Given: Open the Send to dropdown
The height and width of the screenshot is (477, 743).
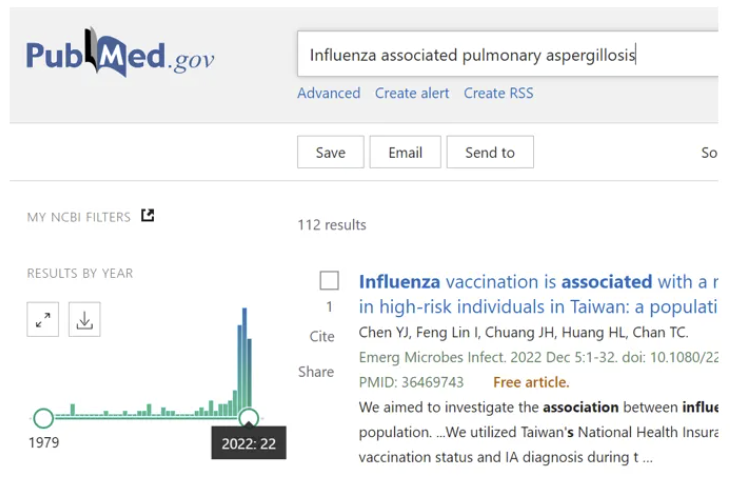Looking at the screenshot, I should (489, 152).
